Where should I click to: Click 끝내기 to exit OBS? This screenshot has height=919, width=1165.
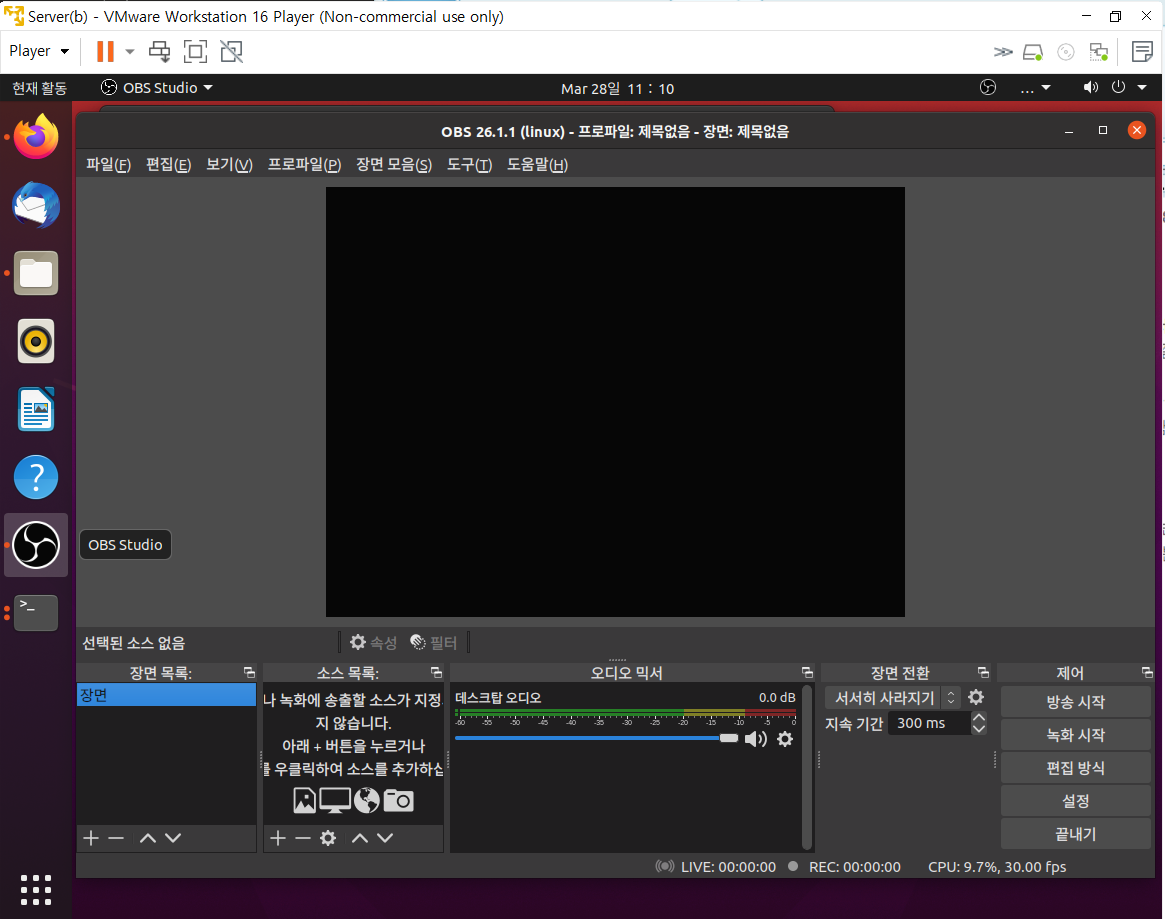pos(1076,834)
